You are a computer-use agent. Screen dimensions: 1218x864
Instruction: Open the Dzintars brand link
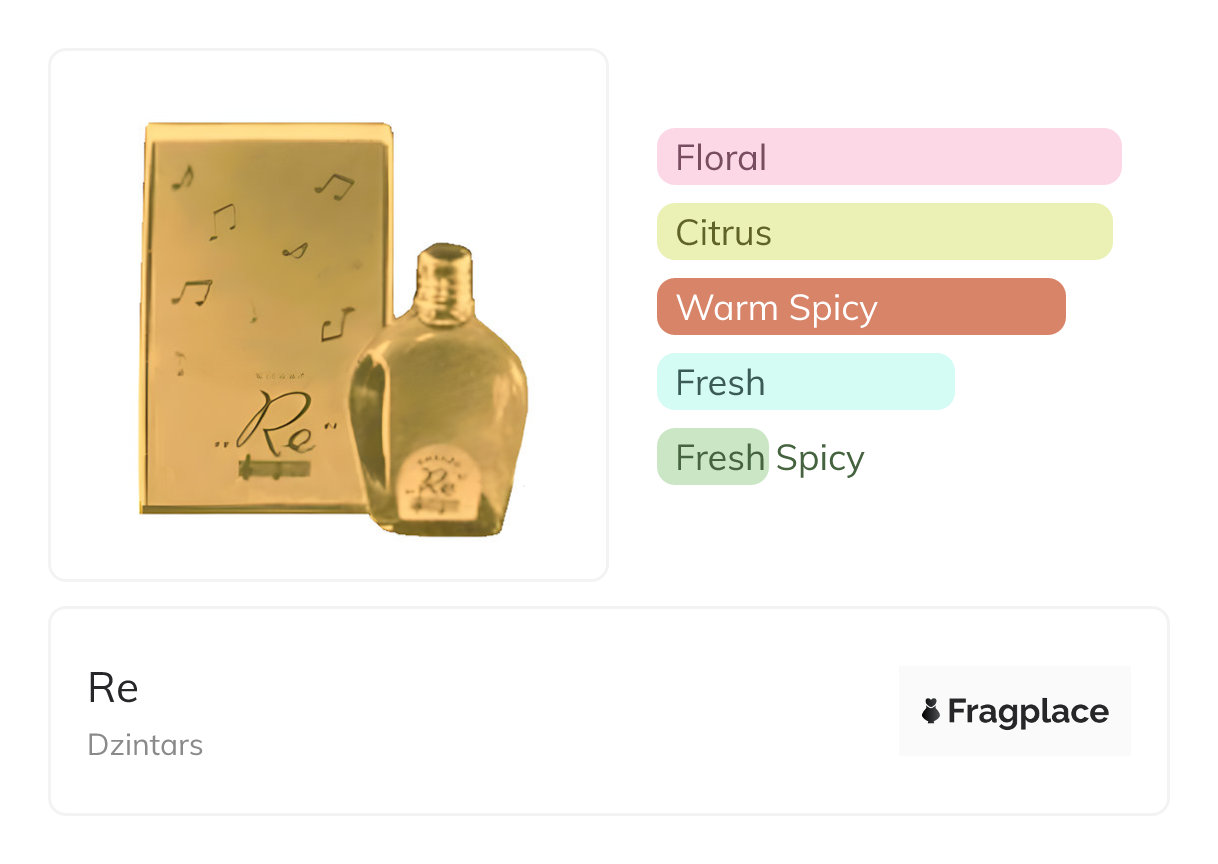click(x=145, y=745)
